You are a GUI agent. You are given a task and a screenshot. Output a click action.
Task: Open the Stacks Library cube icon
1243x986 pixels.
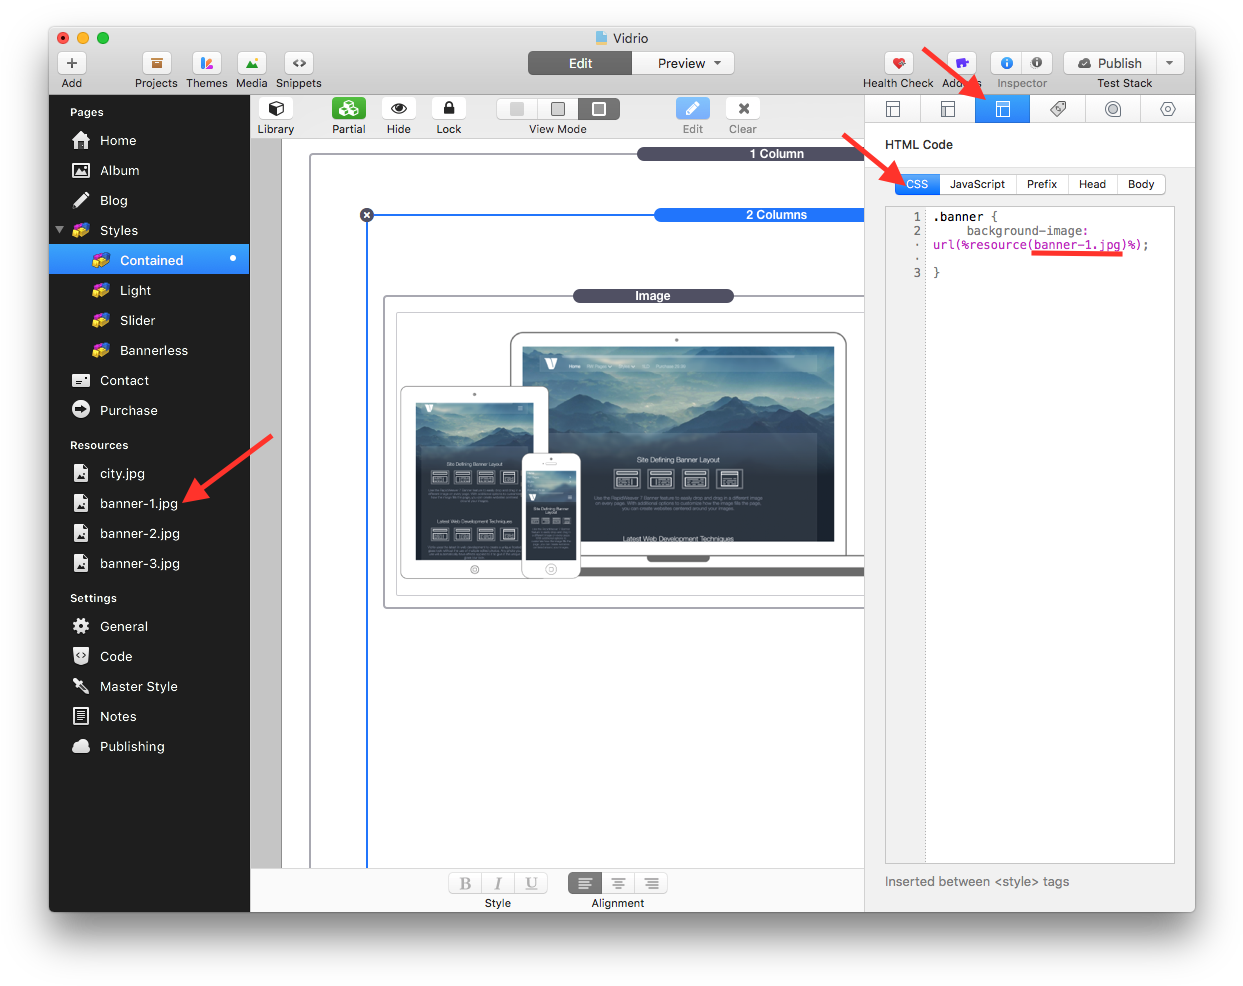276,108
